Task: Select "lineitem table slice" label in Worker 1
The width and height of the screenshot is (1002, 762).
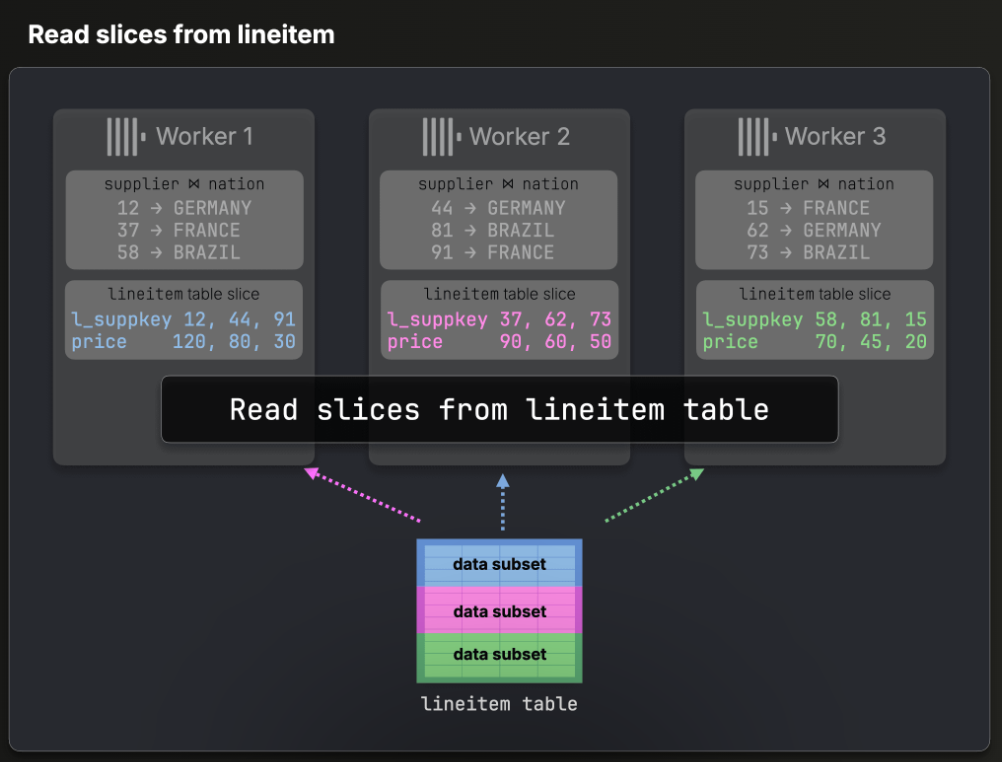Action: (184, 294)
